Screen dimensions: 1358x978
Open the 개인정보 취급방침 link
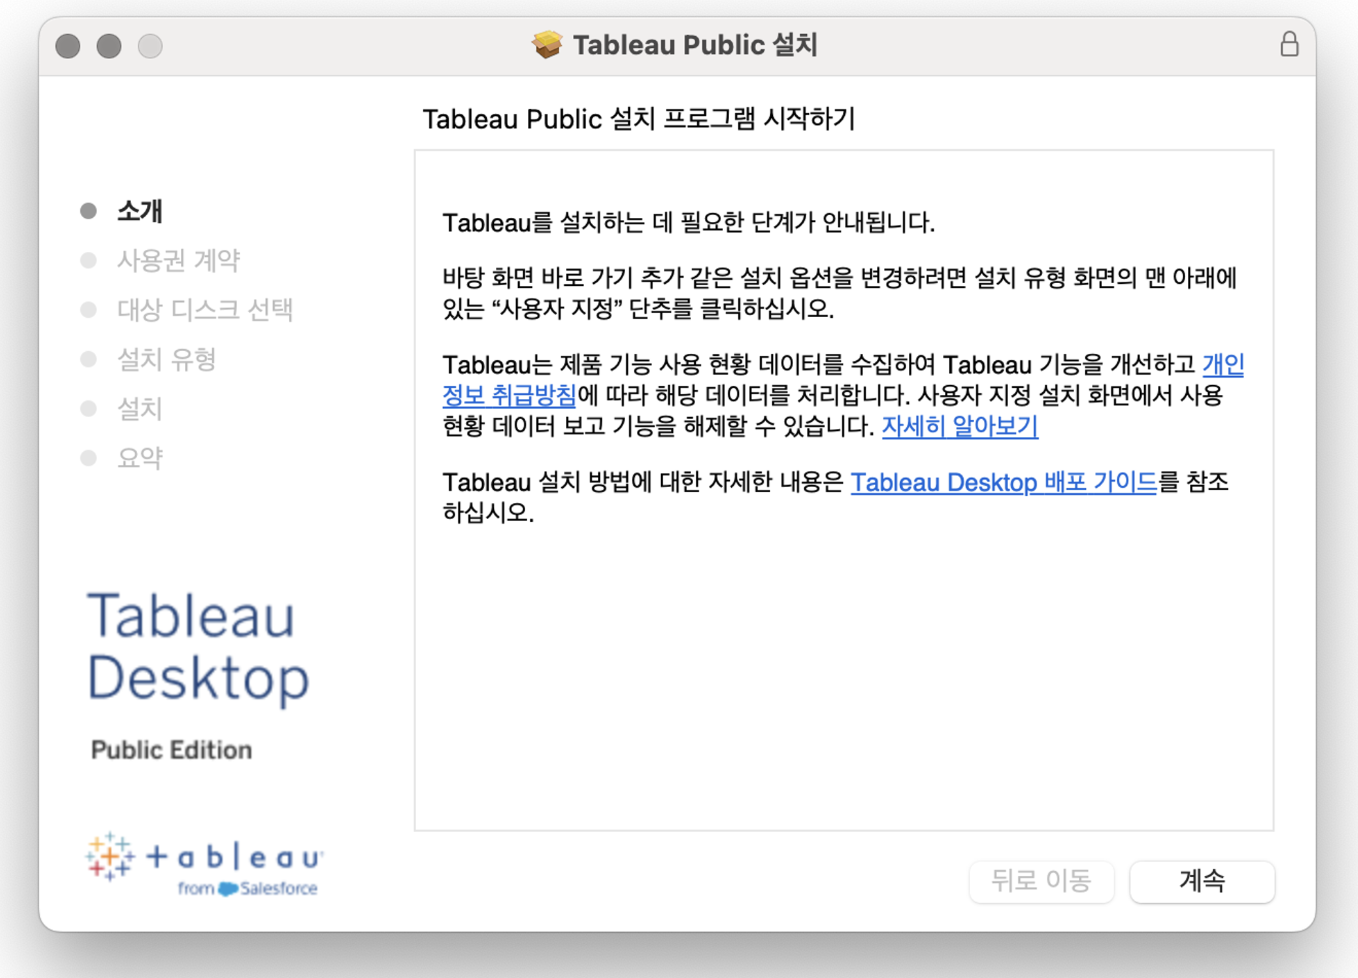point(509,395)
